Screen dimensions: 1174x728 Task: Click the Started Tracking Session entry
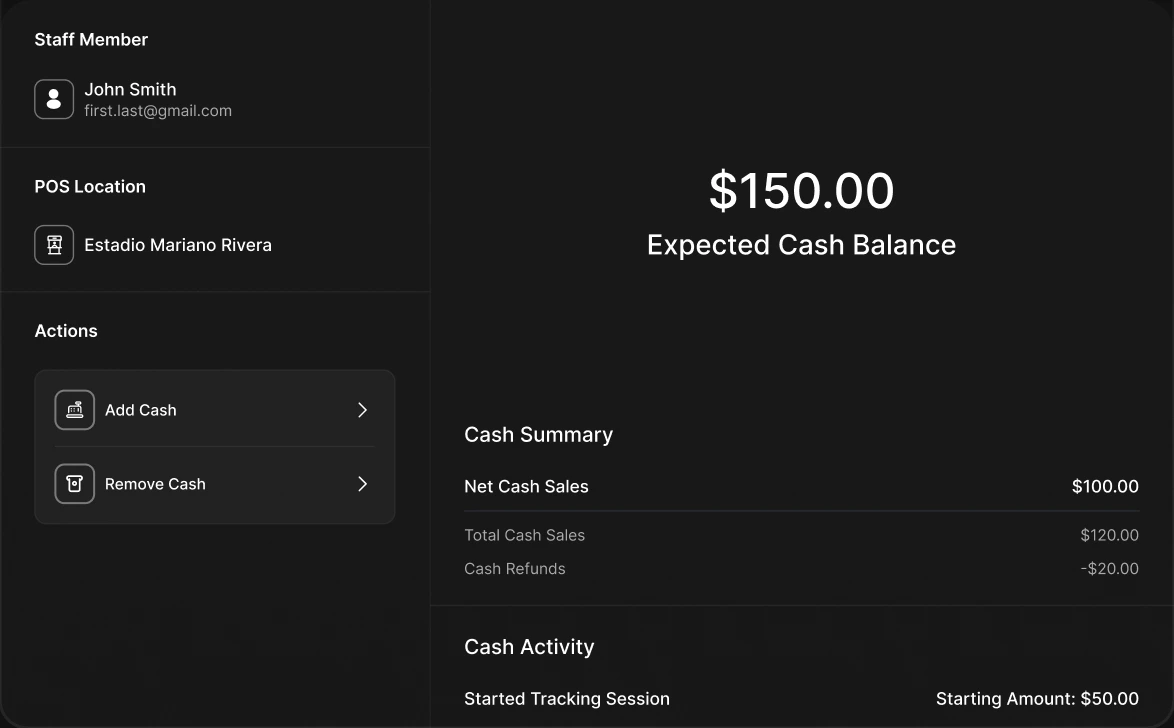567,699
